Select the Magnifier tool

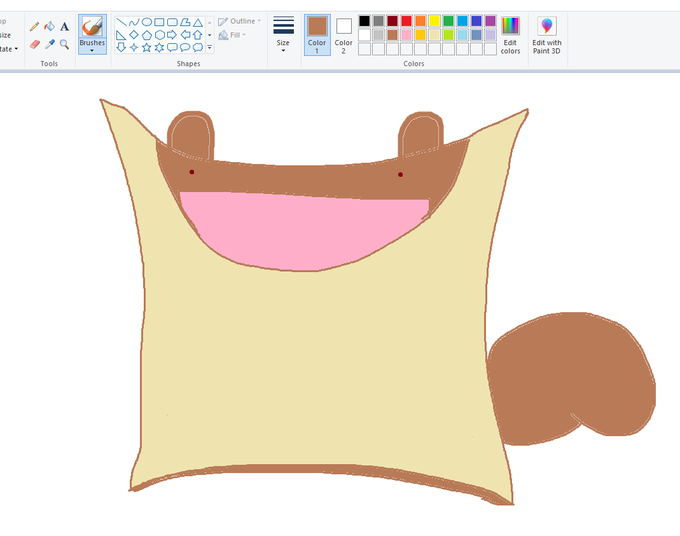[65, 44]
